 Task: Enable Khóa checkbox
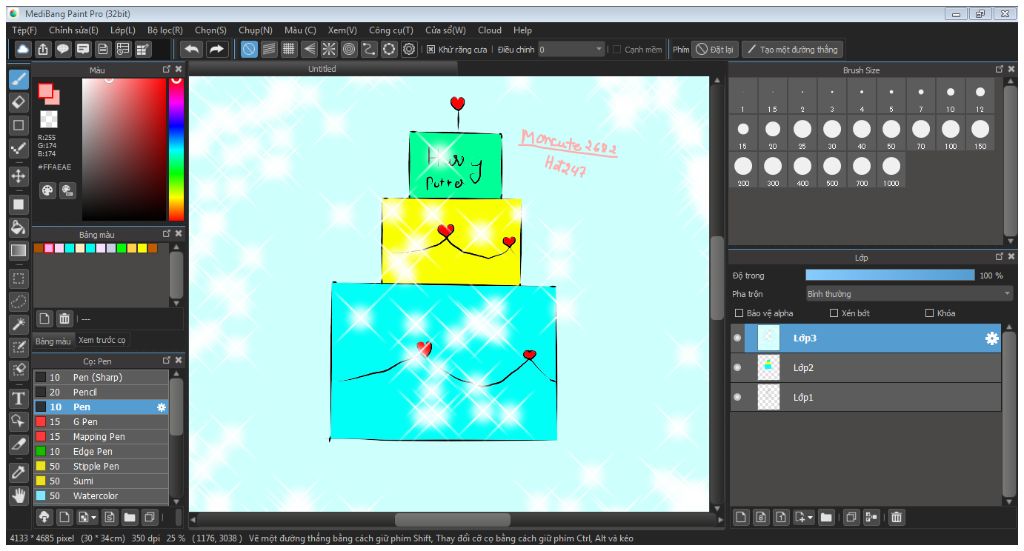tap(929, 313)
